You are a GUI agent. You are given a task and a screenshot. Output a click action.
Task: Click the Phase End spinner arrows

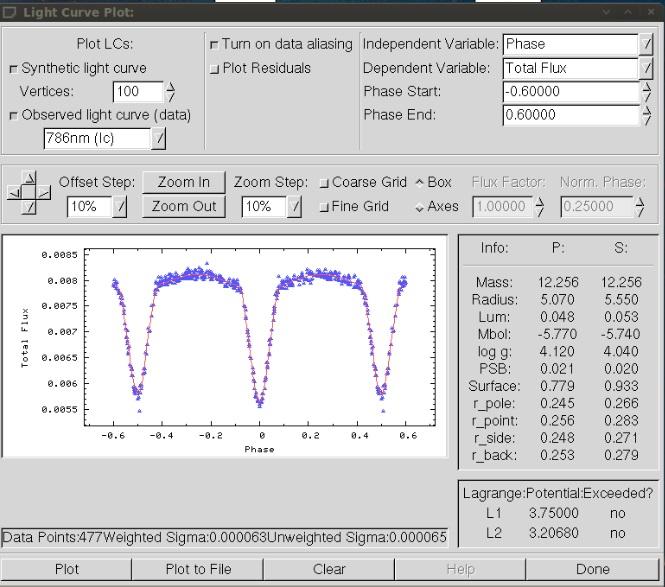(x=647, y=115)
